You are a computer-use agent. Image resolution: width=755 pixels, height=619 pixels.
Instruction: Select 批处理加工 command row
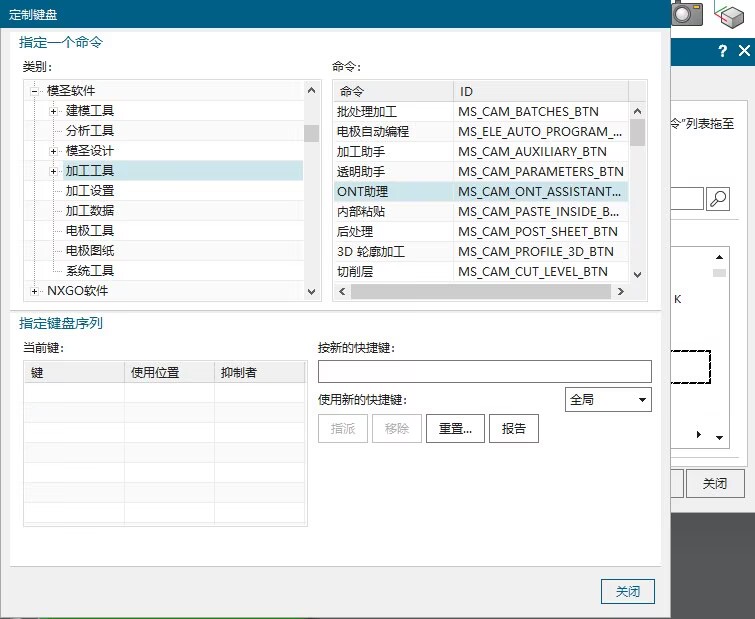[x=481, y=112]
